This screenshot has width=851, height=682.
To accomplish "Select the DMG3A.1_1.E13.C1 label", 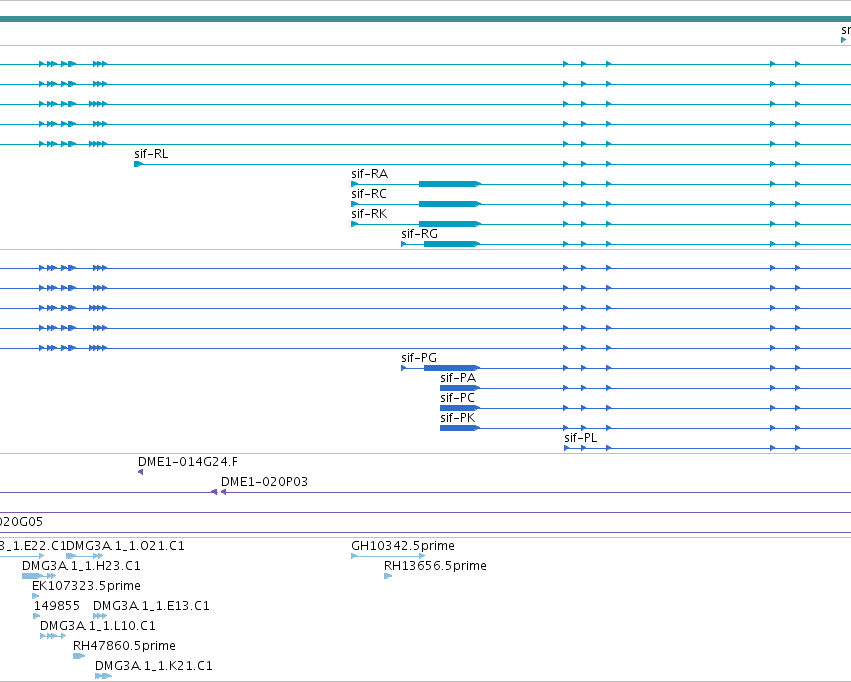I will tap(151, 606).
